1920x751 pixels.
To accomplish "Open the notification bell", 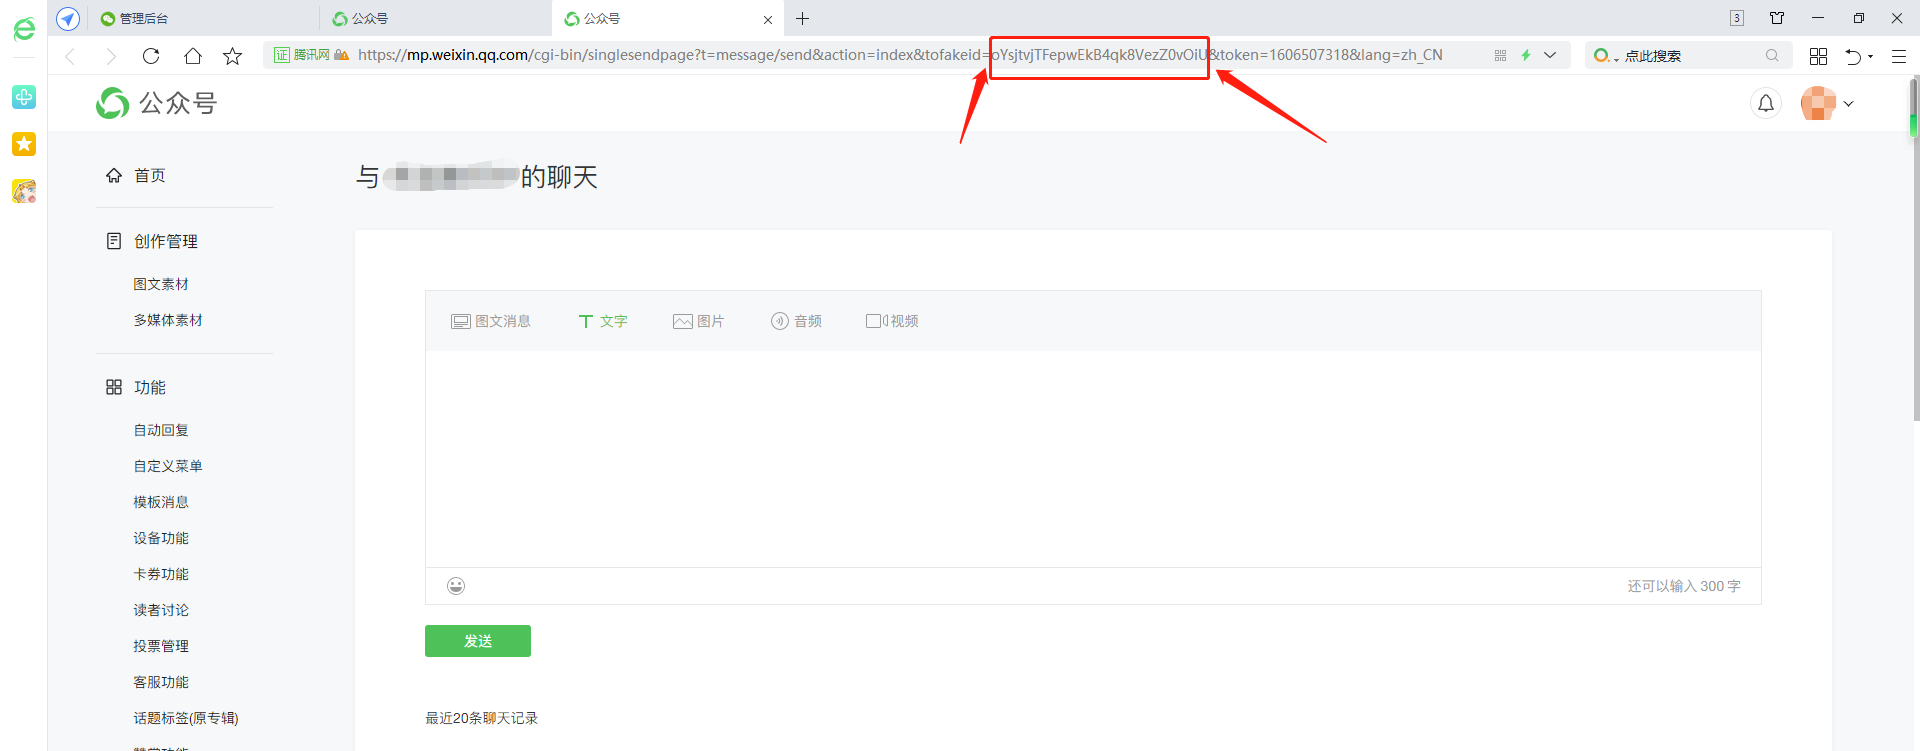I will 1766,103.
